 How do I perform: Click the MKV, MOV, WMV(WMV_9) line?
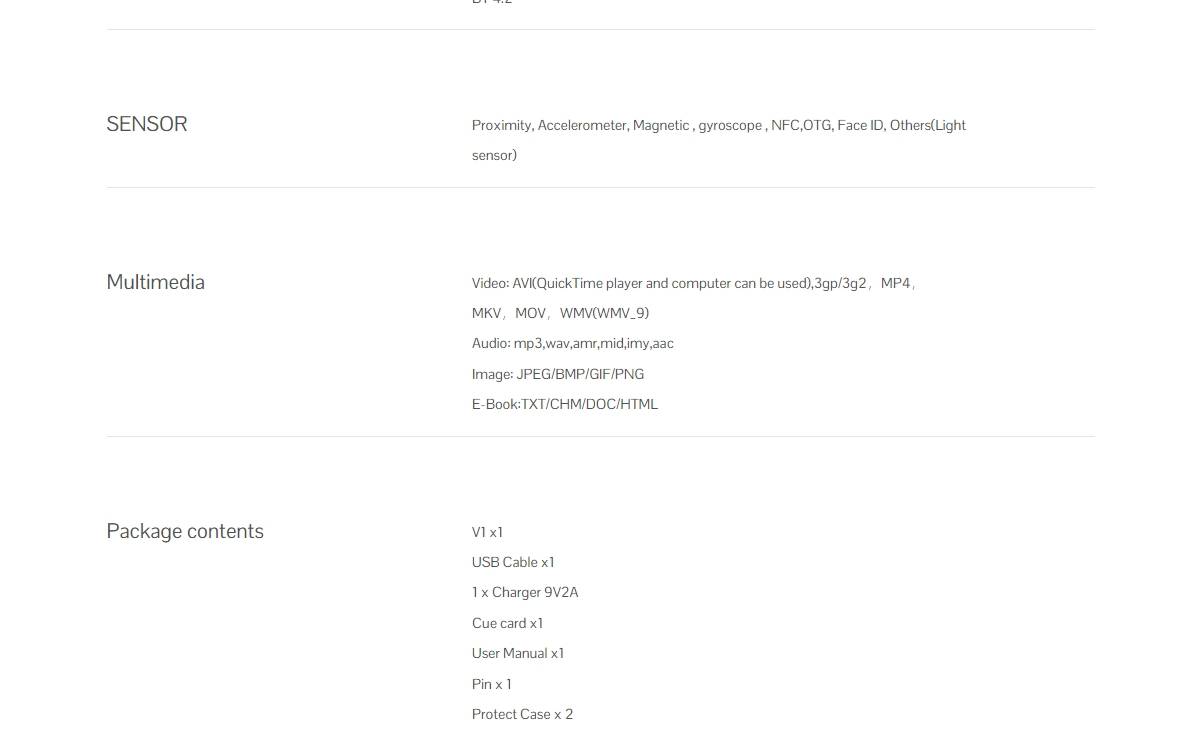point(560,313)
